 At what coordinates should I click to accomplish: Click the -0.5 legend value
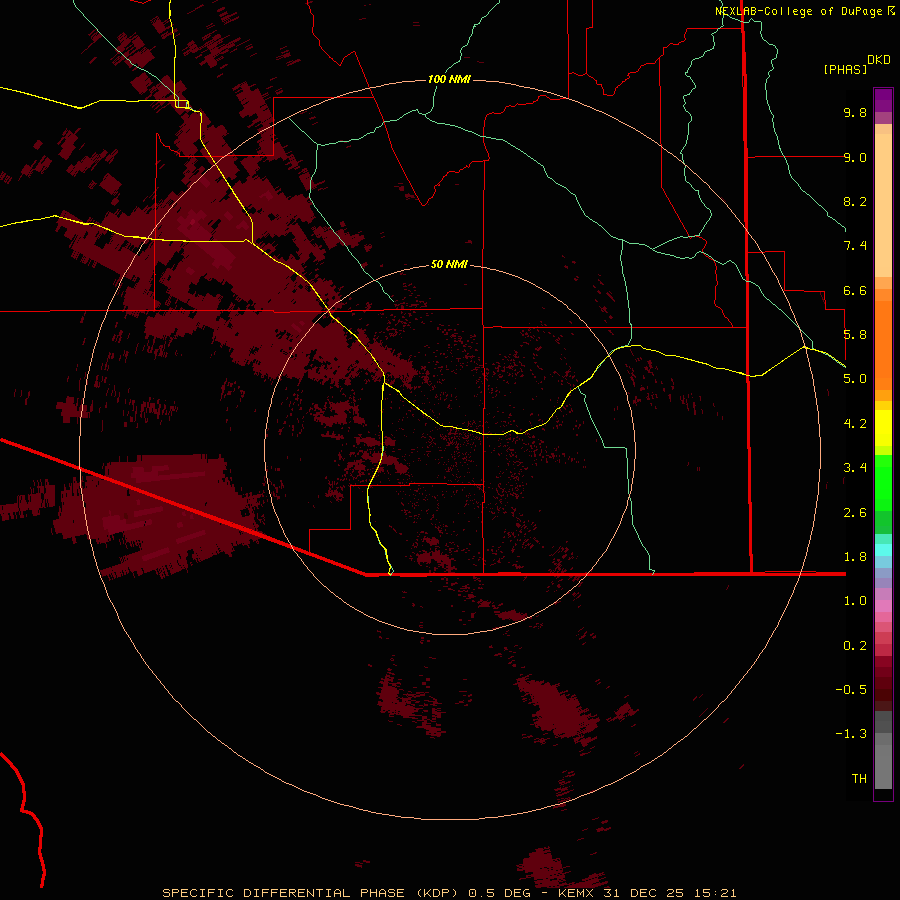851,690
